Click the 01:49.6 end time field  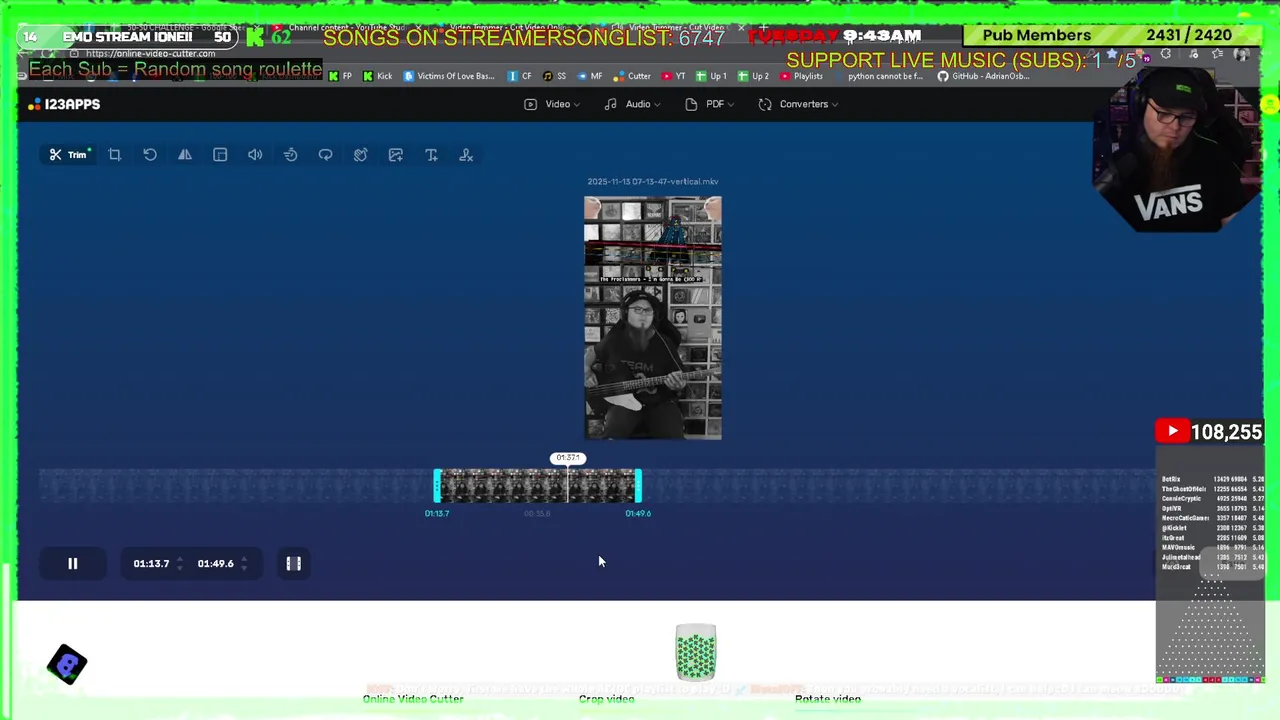pos(215,564)
